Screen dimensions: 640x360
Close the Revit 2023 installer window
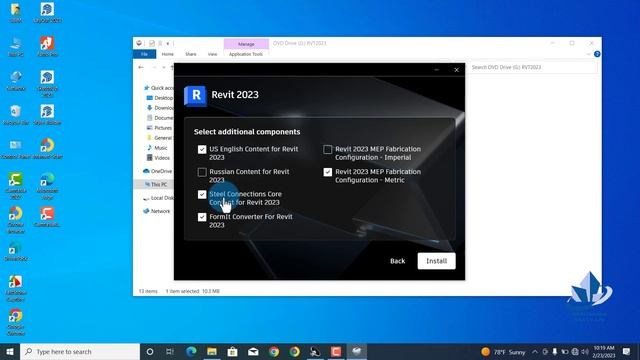(x=456, y=70)
